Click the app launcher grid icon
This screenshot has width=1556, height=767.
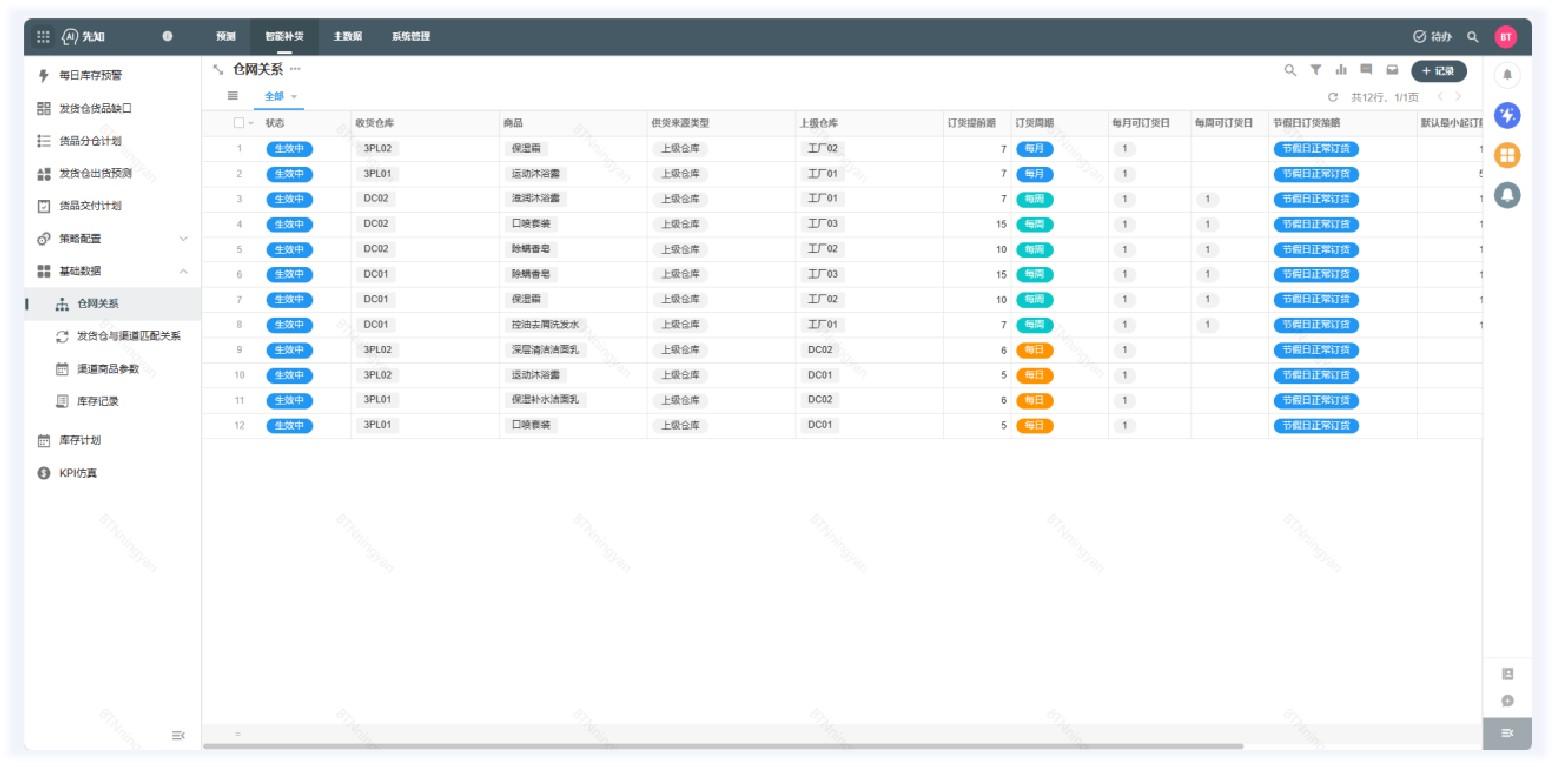pos(43,37)
